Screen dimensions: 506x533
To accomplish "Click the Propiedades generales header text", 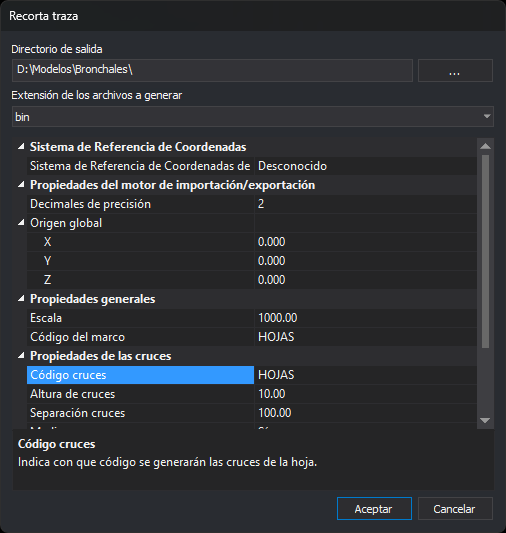I will pos(93,299).
